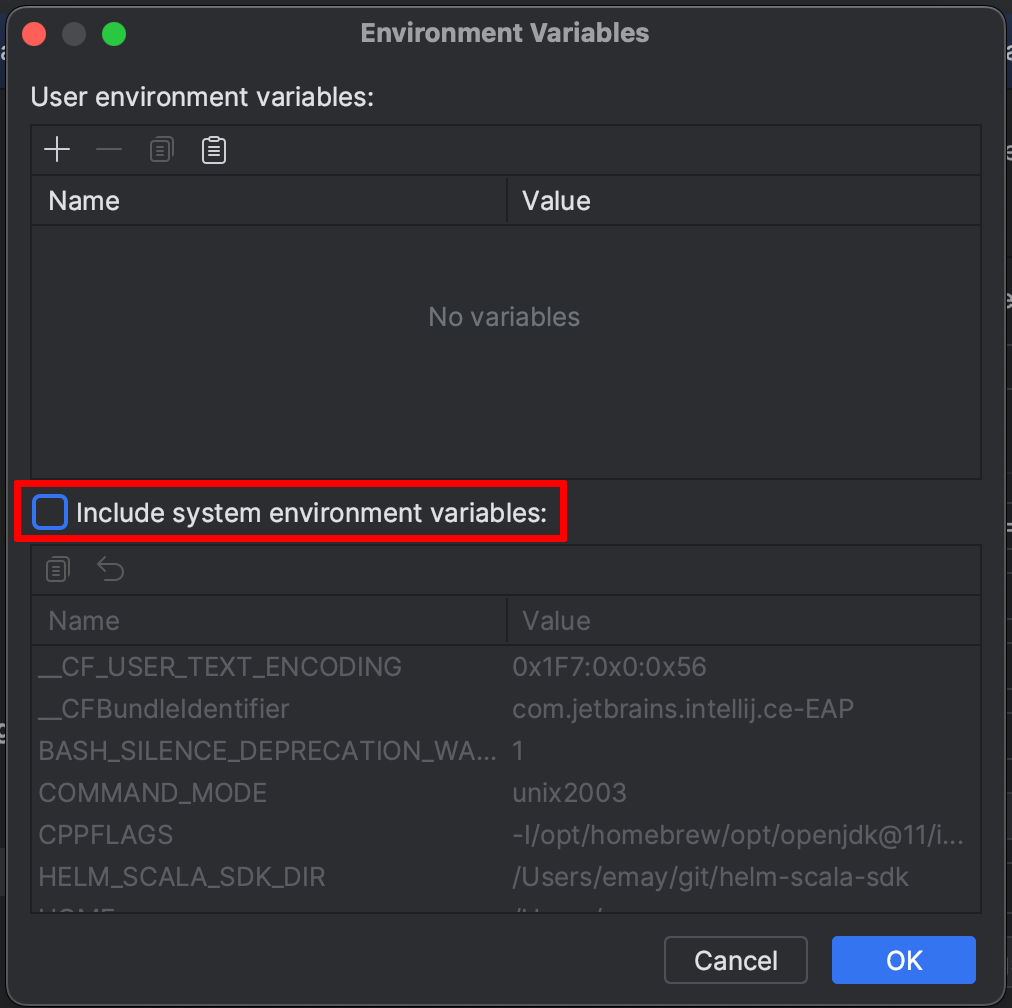Click the CPPFLAGS variable row

coord(106,835)
